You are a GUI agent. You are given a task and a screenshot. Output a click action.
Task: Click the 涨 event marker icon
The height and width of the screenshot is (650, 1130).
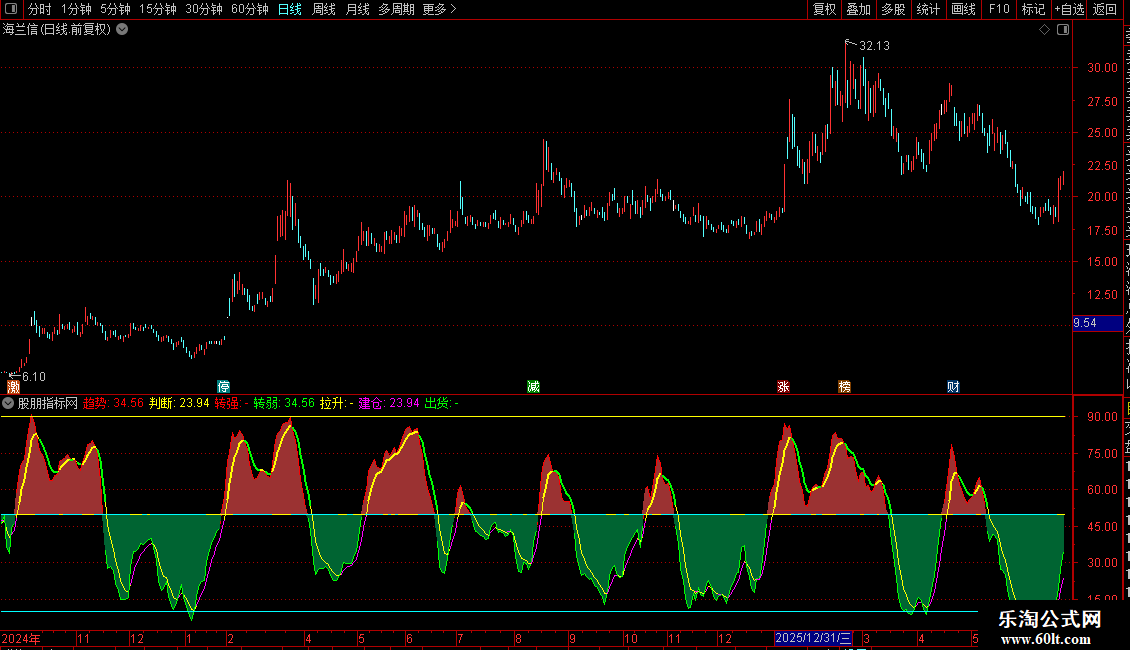783,387
